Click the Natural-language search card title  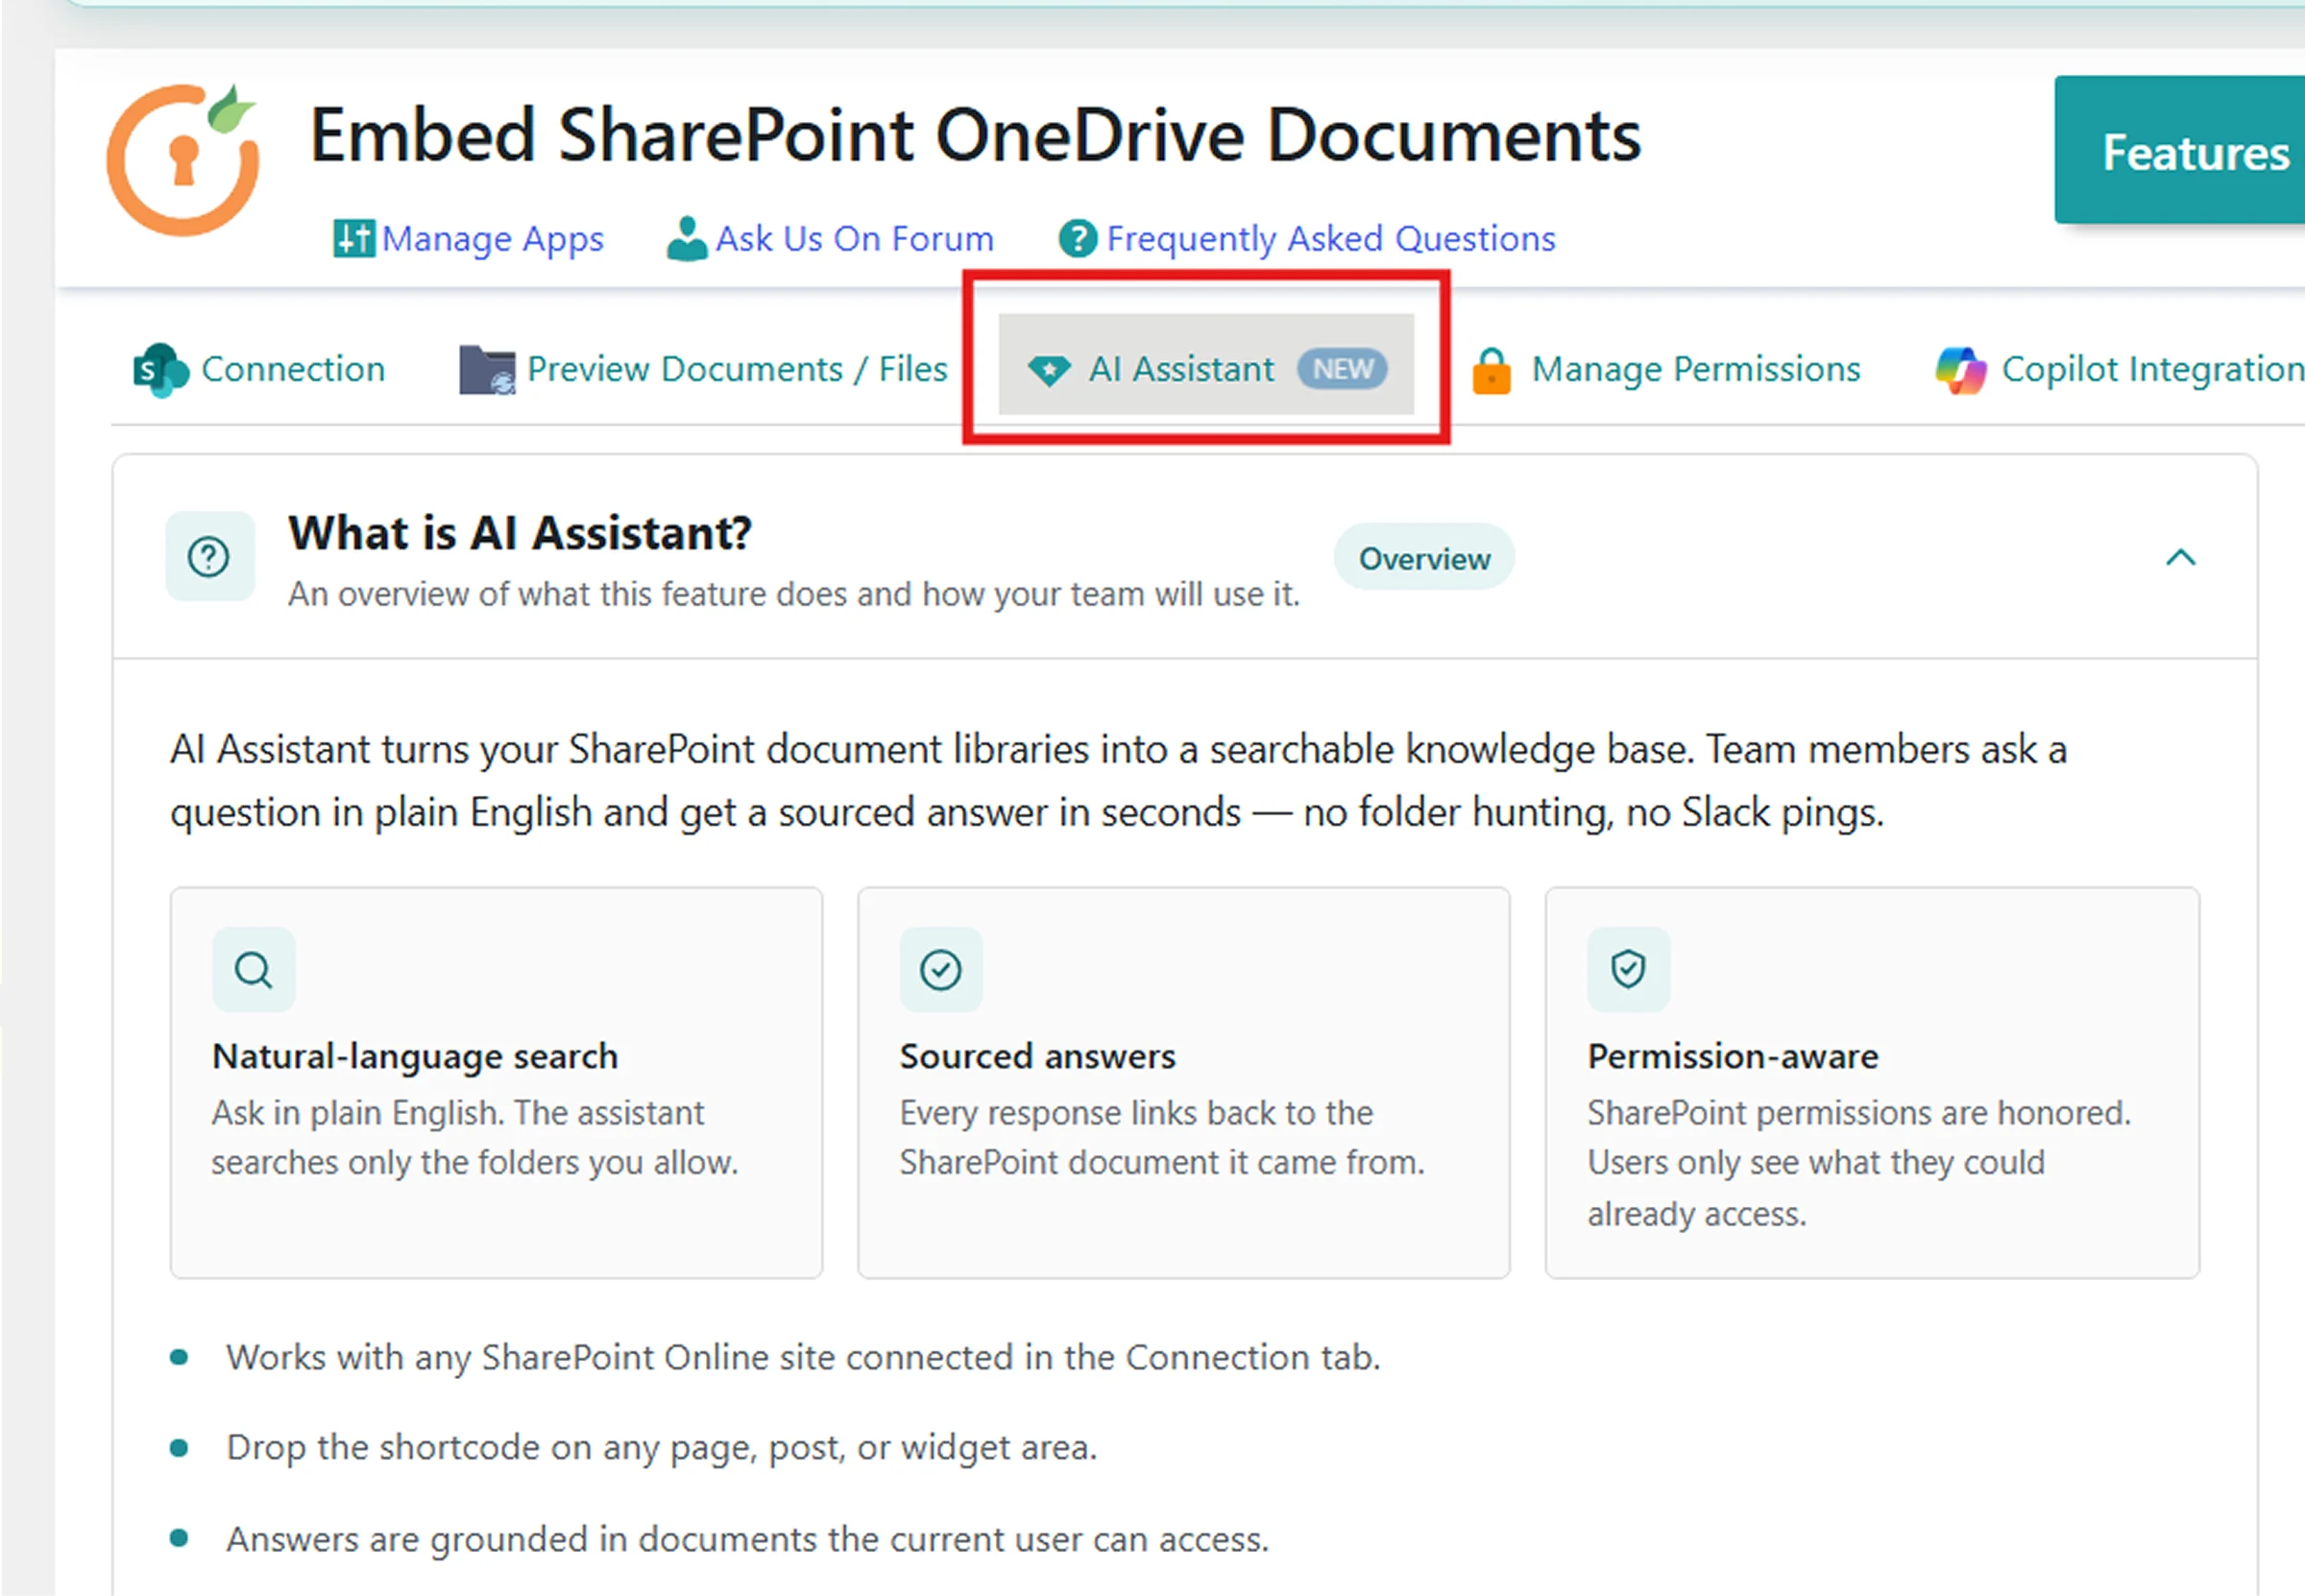[415, 1056]
